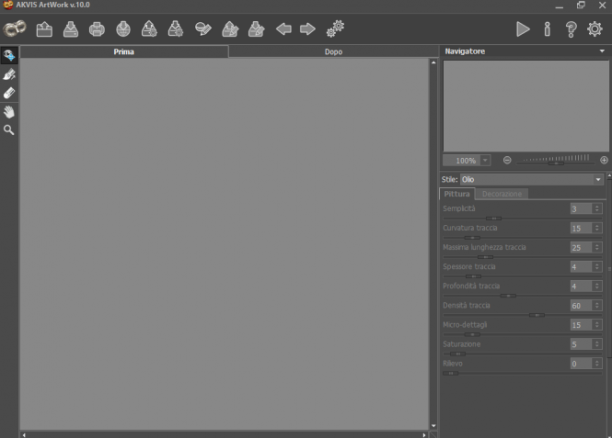Select the Zoom magnifier tool
The width and height of the screenshot is (612, 438).
tap(9, 130)
